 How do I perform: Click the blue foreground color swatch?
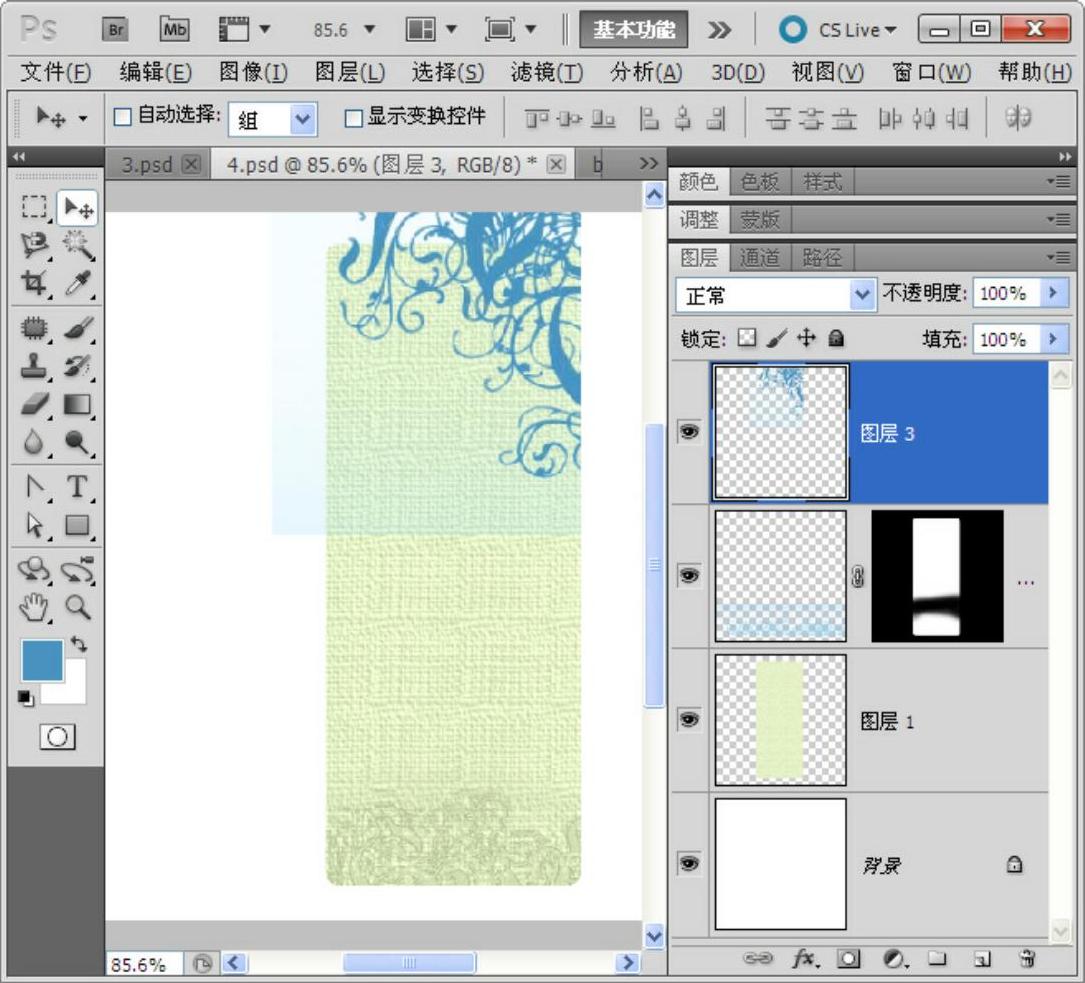click(42, 661)
